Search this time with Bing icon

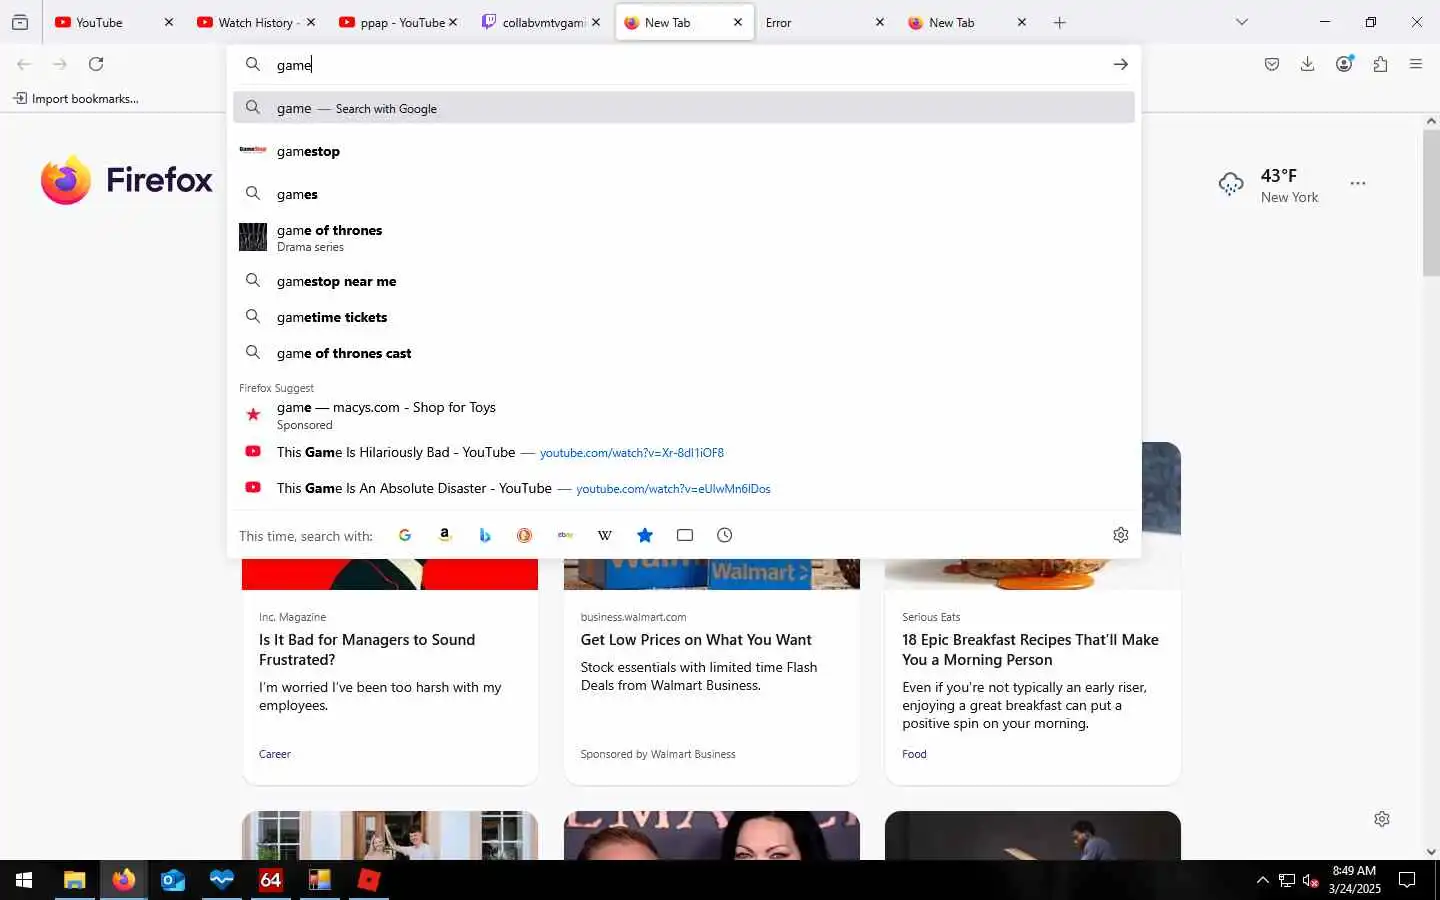485,535
